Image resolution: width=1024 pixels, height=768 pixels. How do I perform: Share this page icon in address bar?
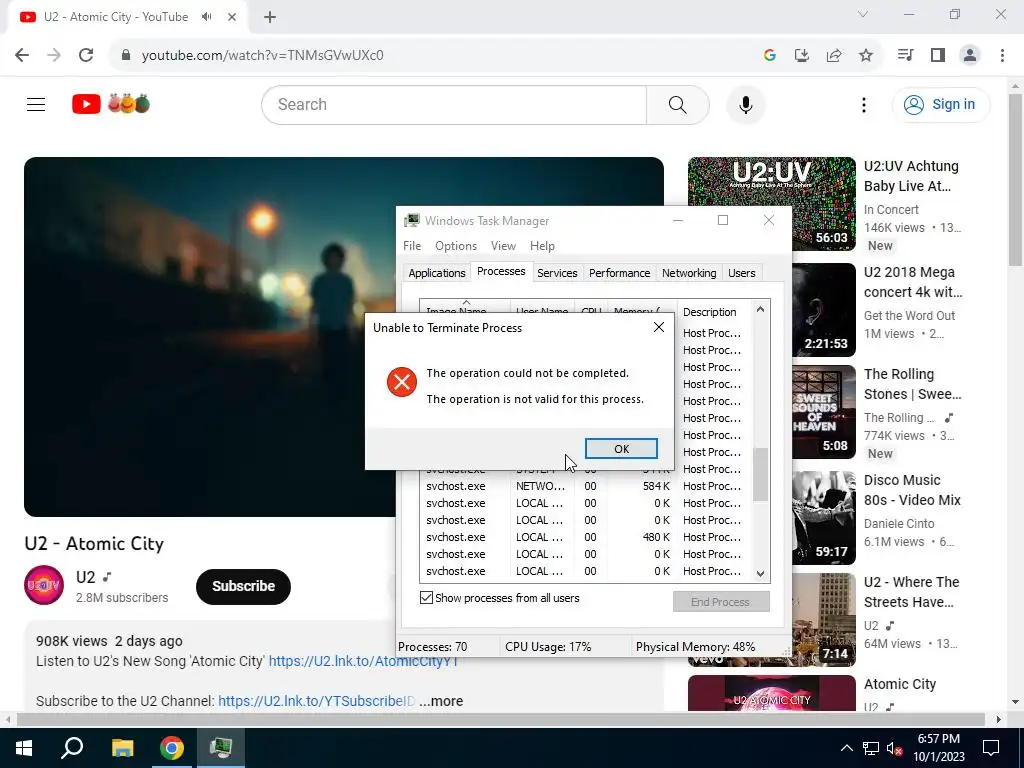tap(833, 55)
